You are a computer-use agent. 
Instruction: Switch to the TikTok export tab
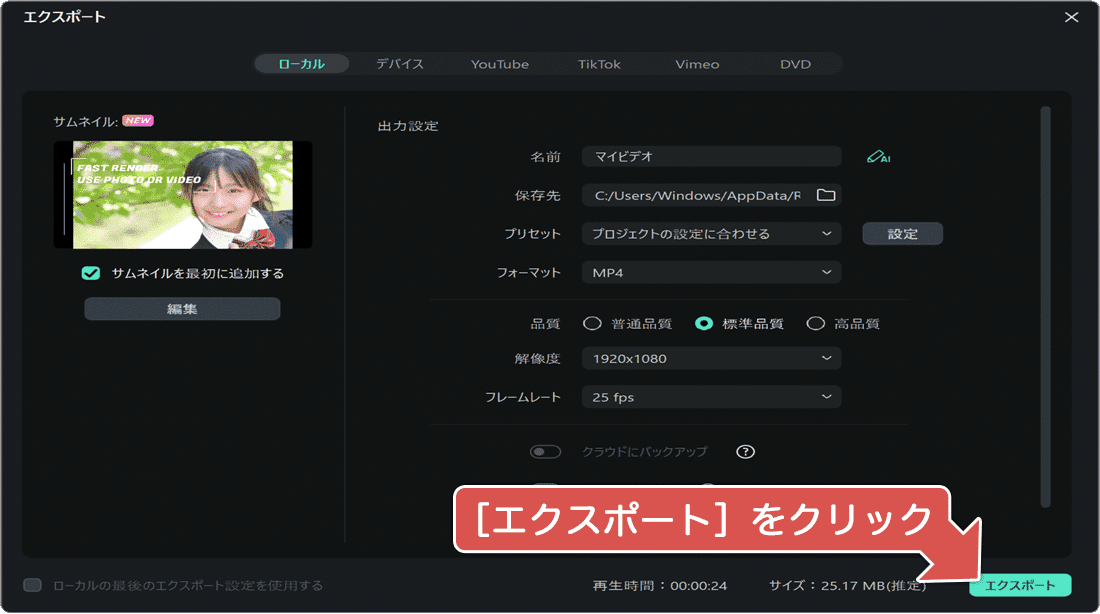click(x=599, y=63)
